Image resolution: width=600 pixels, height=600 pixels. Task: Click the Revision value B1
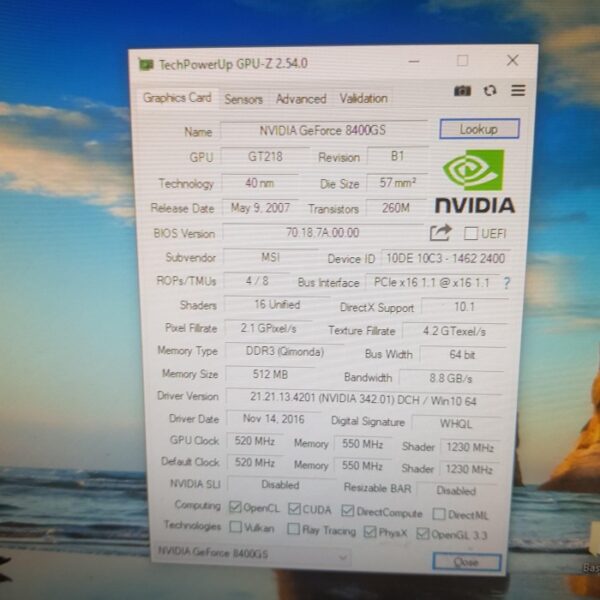pyautogui.click(x=397, y=156)
